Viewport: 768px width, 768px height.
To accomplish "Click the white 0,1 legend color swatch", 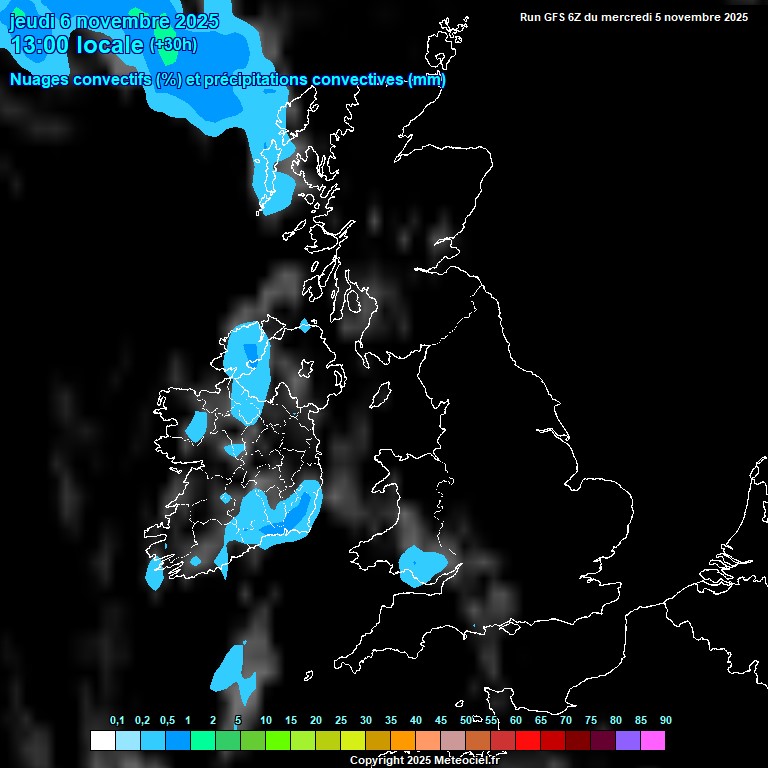I will 102,741.
